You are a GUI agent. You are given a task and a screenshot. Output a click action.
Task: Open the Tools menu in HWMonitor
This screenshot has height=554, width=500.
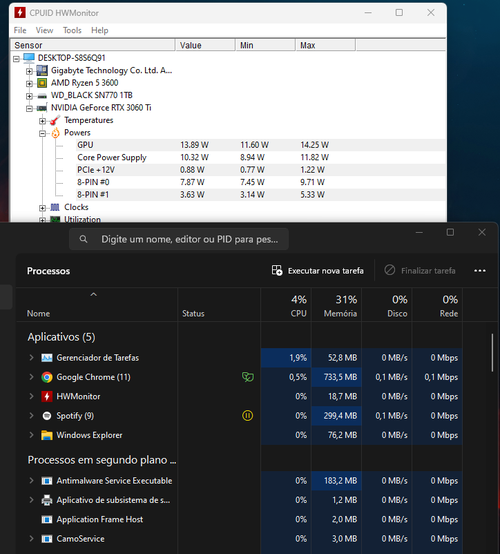[72, 30]
